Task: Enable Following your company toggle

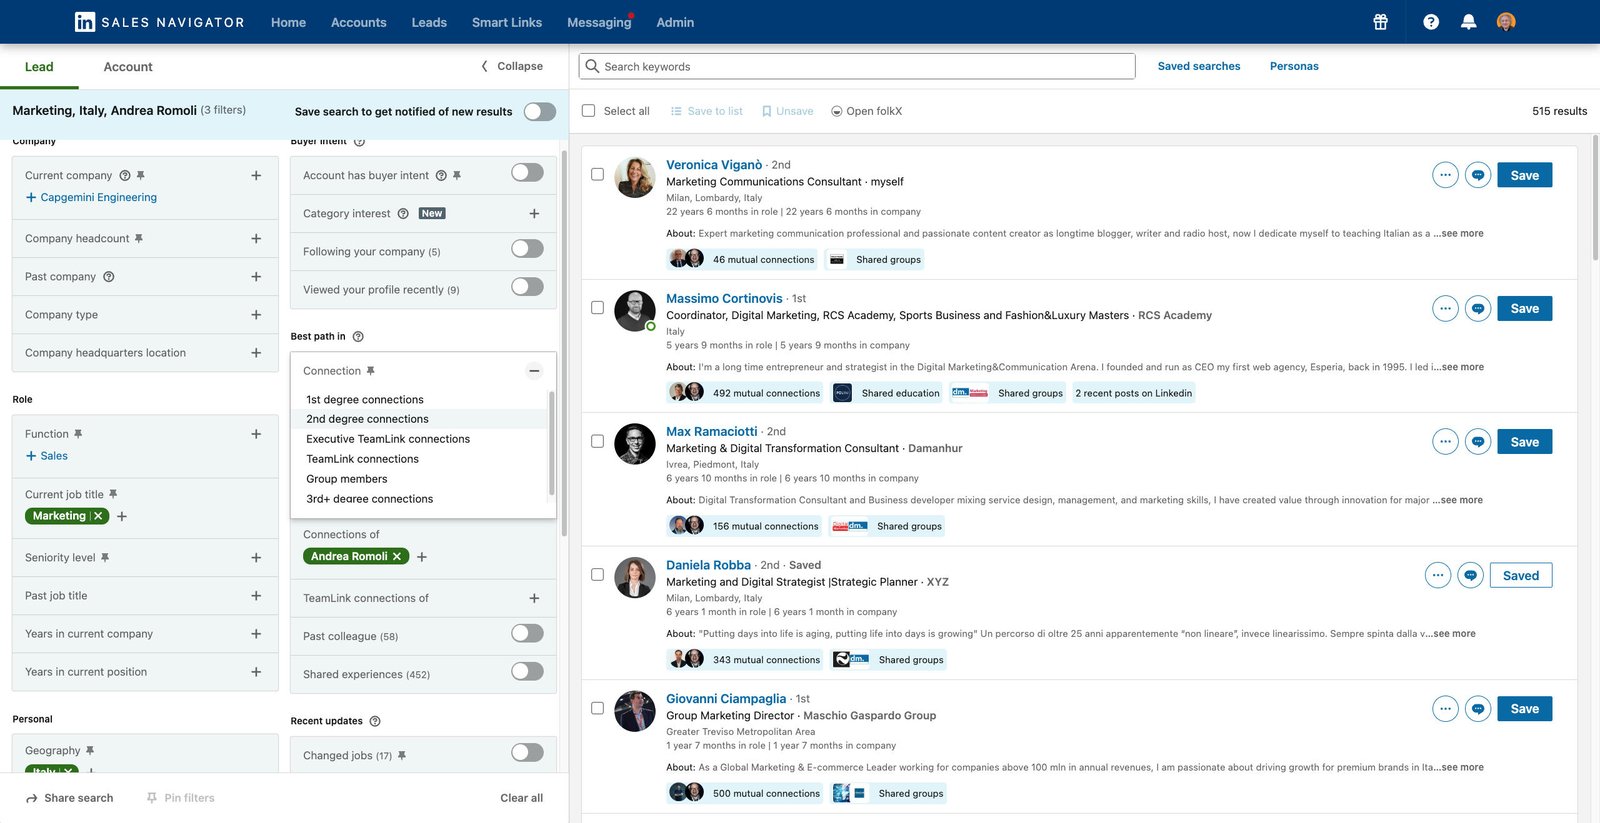Action: click(x=527, y=249)
